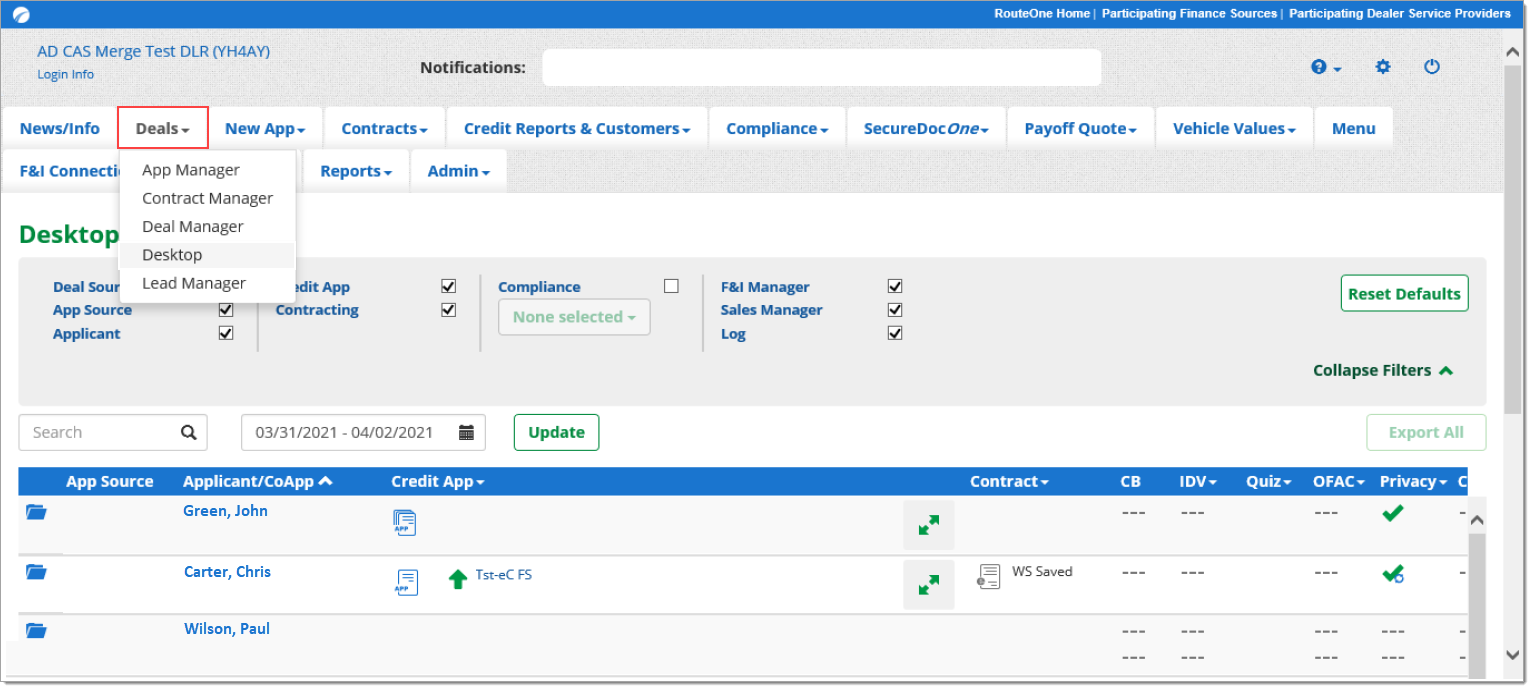Uncheck the Log checkbox

pos(895,333)
